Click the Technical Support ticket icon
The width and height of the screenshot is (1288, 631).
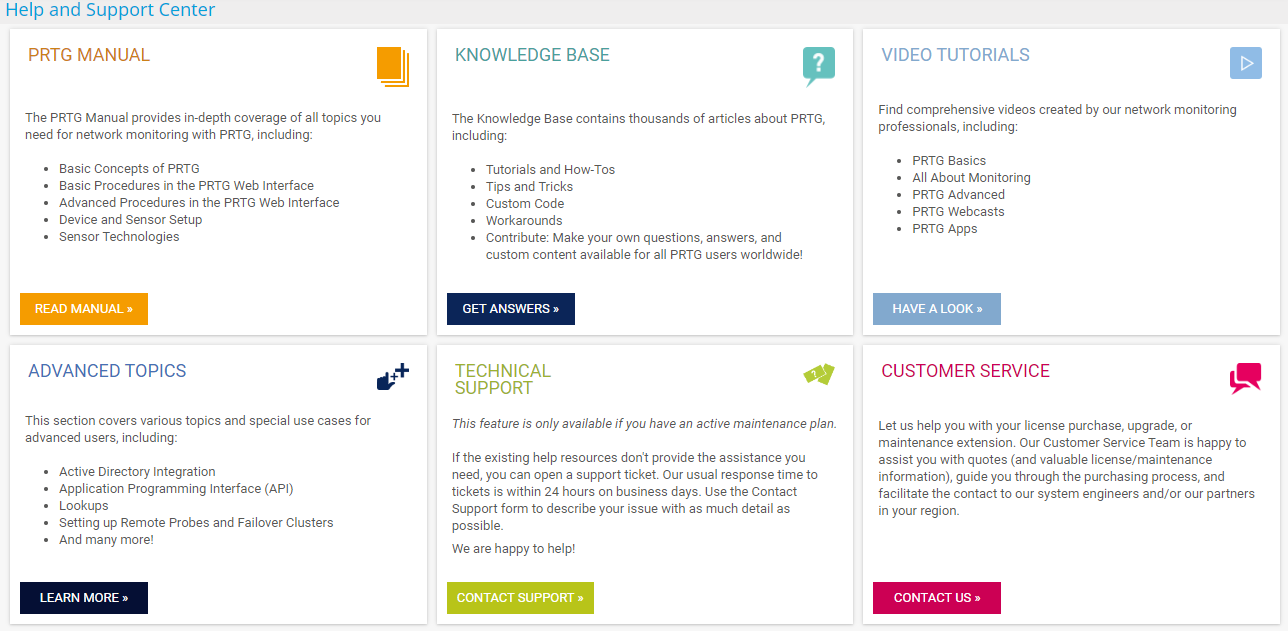[x=818, y=374]
